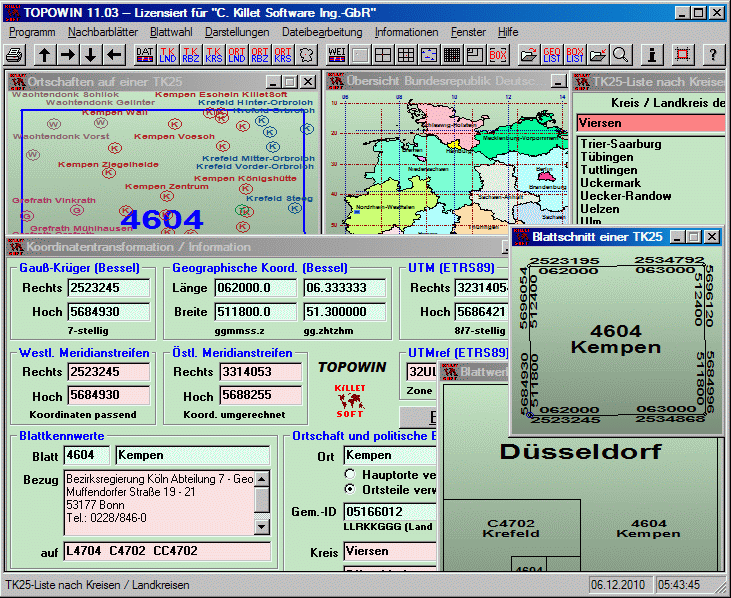Click the TK KRS toolbar icon
Image resolution: width=731 pixels, height=598 pixels.
point(214,55)
